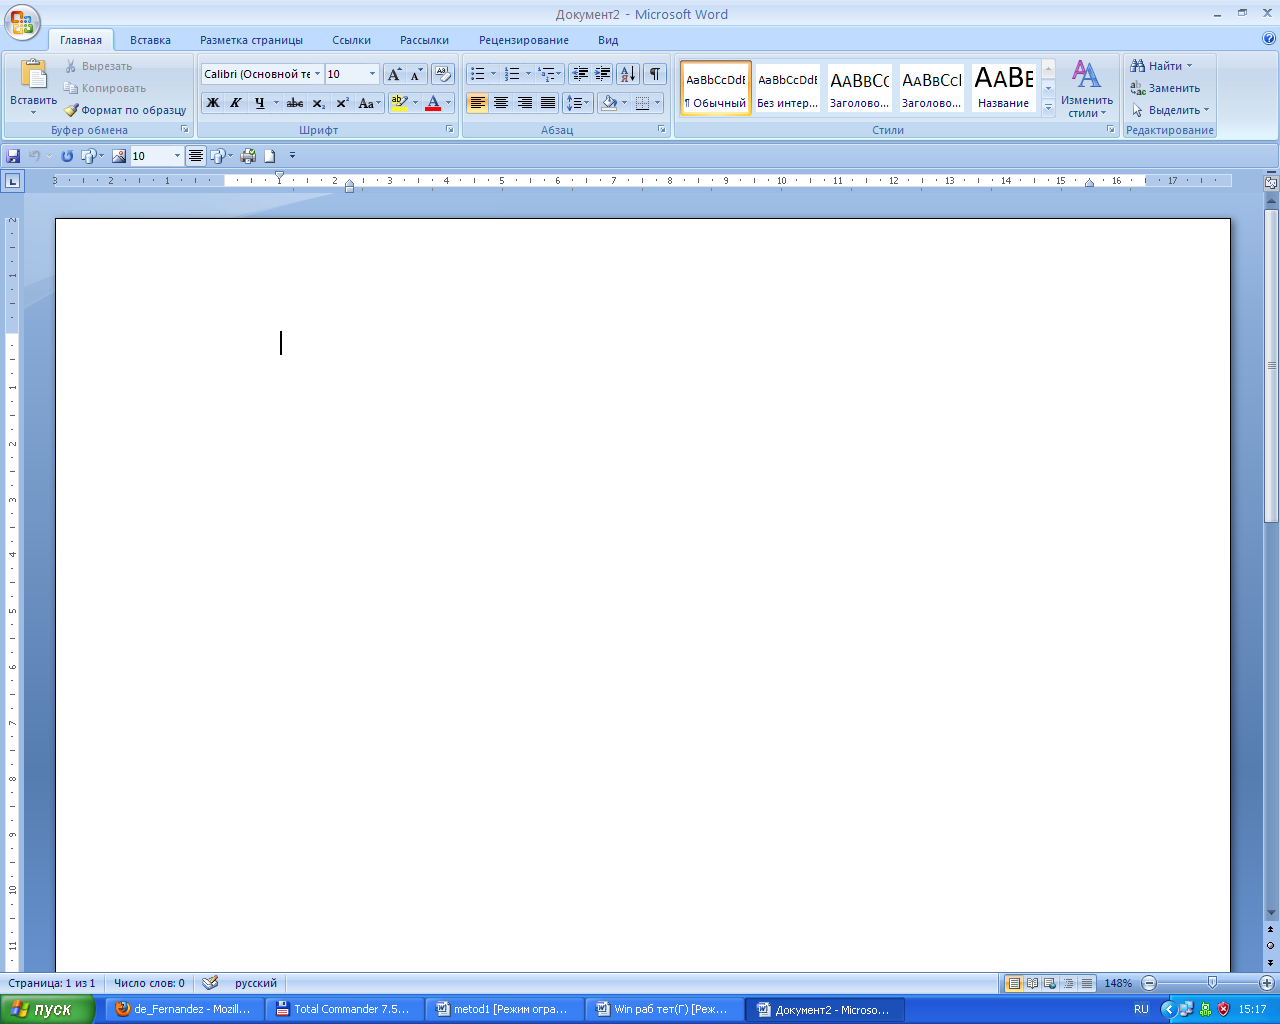
Task: Open borders dropdown arrow
Action: 657,103
